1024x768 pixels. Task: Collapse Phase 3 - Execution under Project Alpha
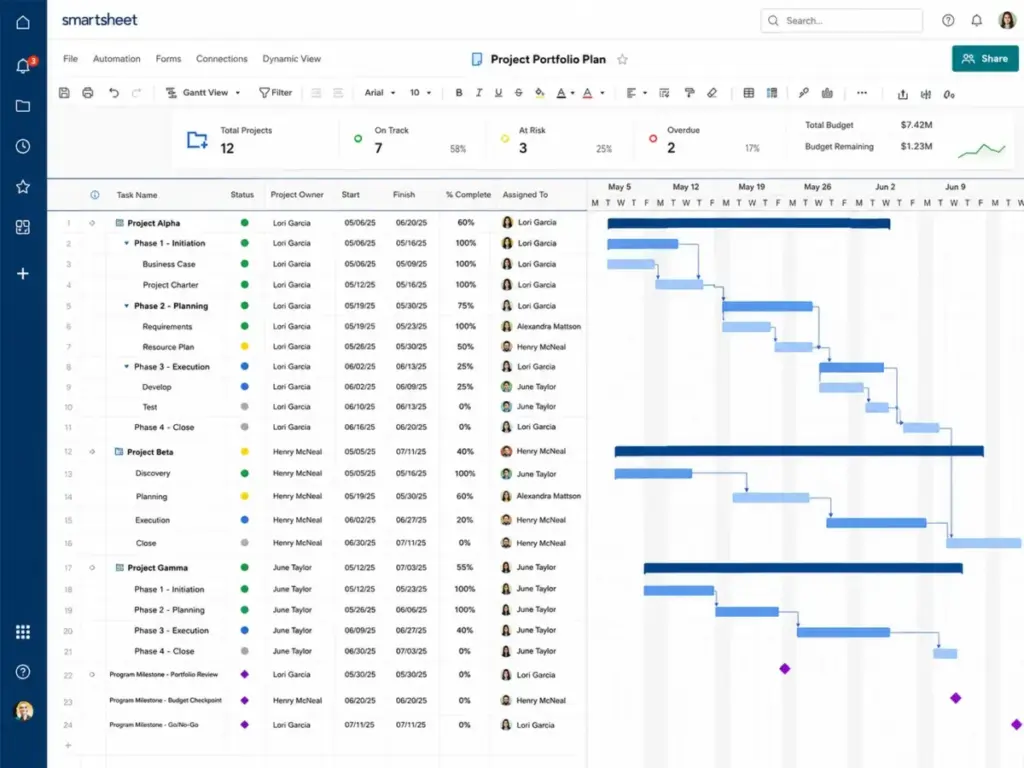click(x=127, y=366)
